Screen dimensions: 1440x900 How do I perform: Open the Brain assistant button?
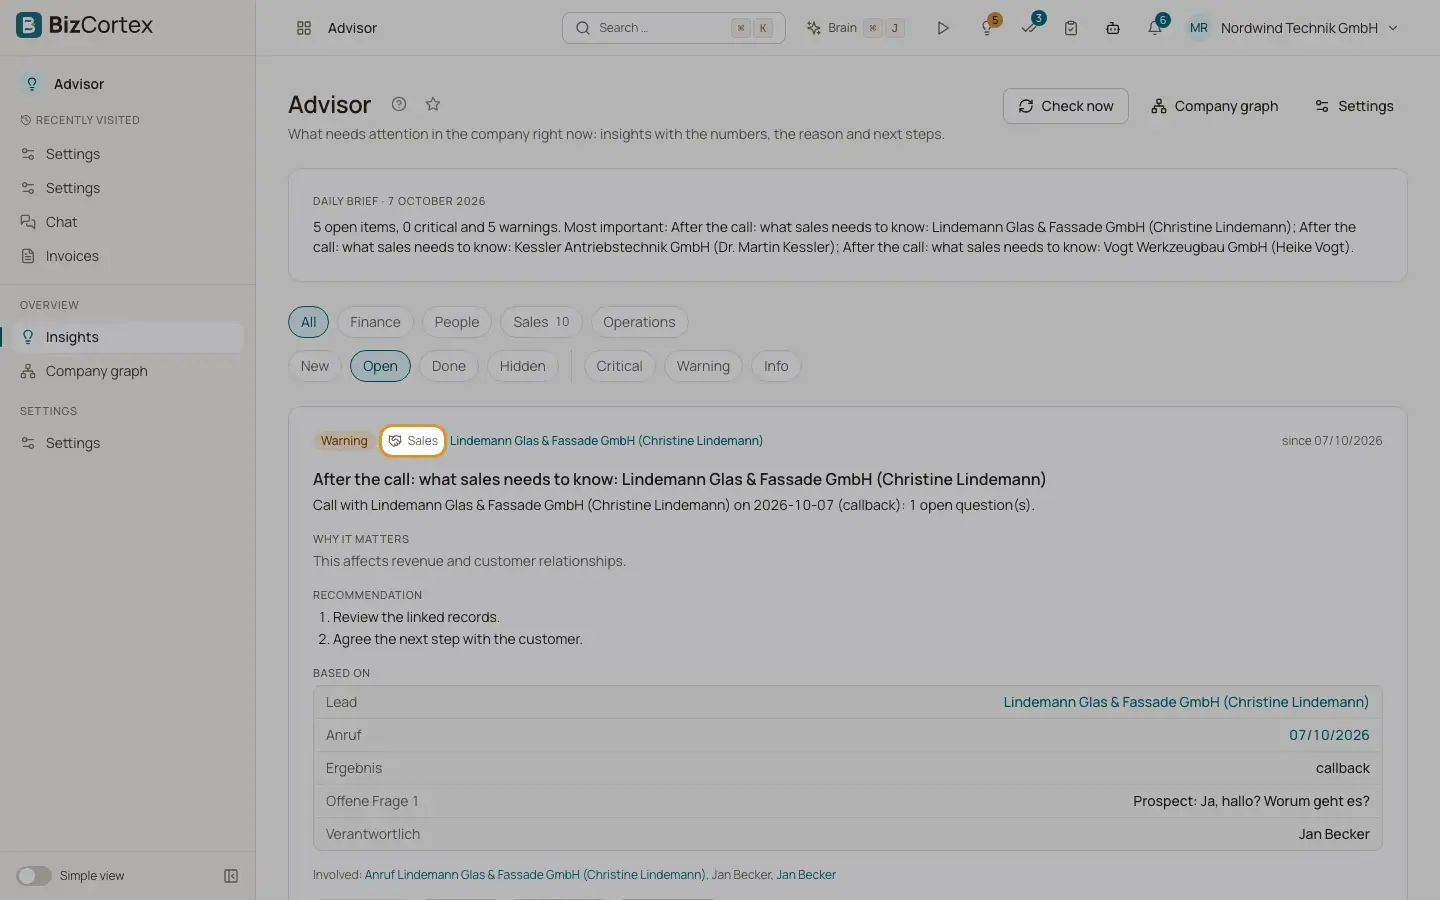[x=855, y=28]
